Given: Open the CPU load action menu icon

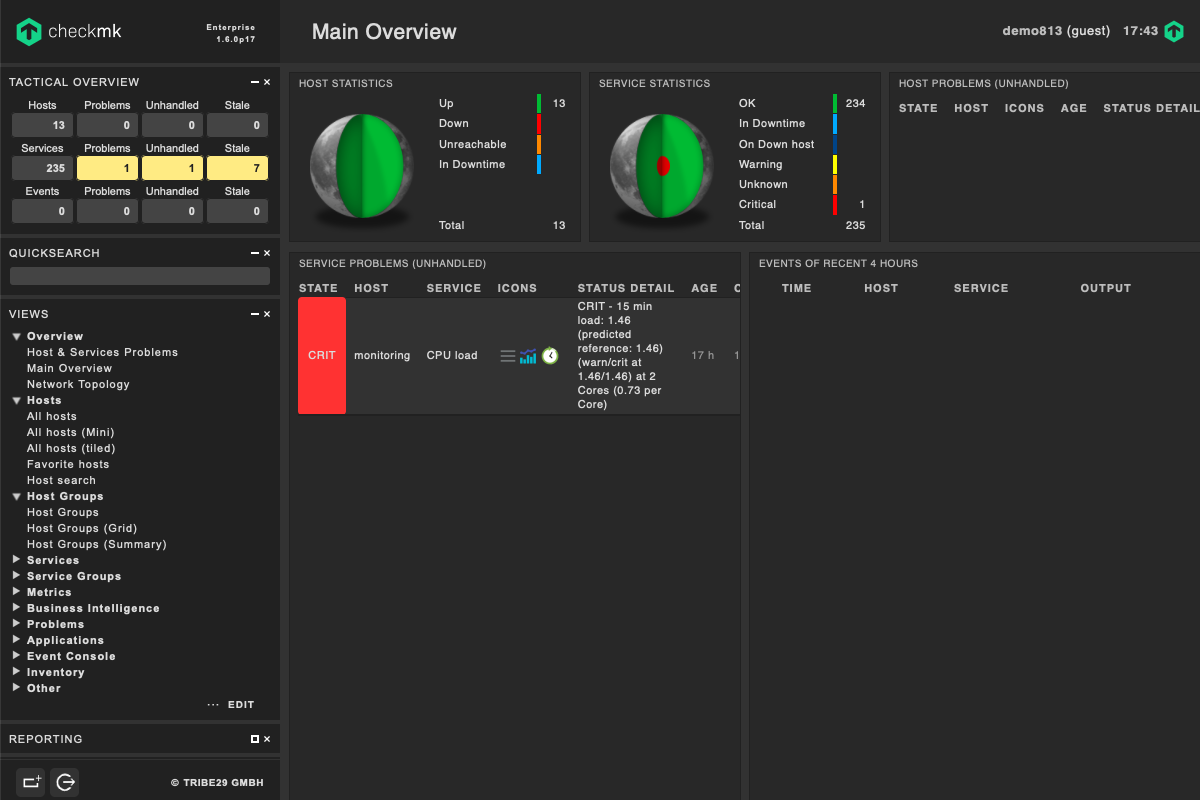Looking at the screenshot, I should 507,356.
